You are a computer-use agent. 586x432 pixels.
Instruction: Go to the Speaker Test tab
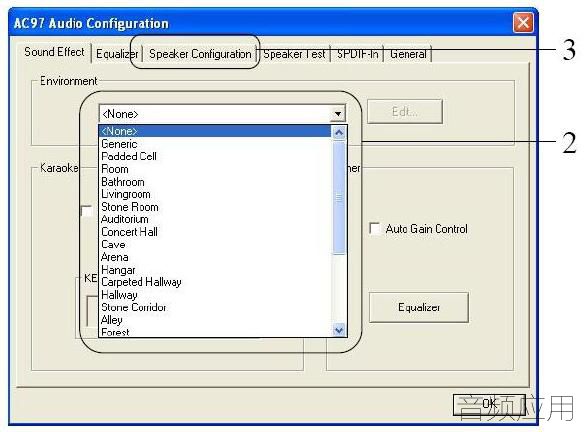pos(294,54)
